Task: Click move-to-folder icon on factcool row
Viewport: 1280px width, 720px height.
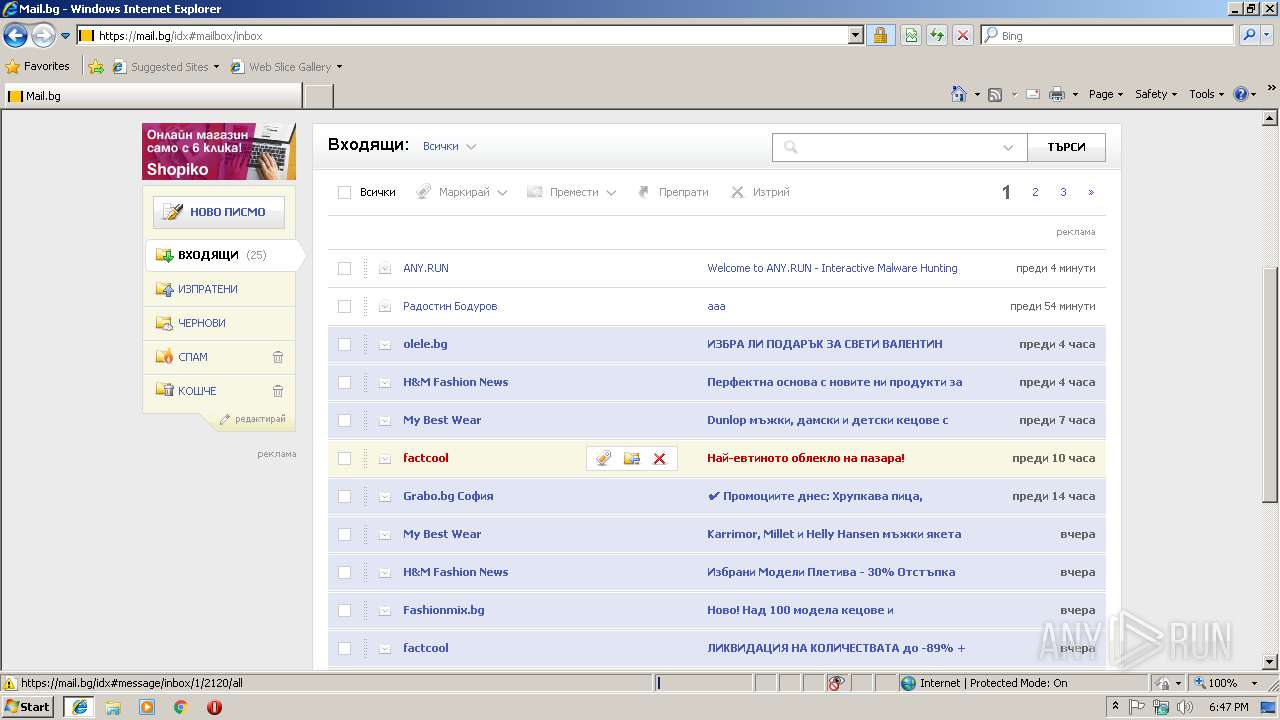Action: [631, 458]
